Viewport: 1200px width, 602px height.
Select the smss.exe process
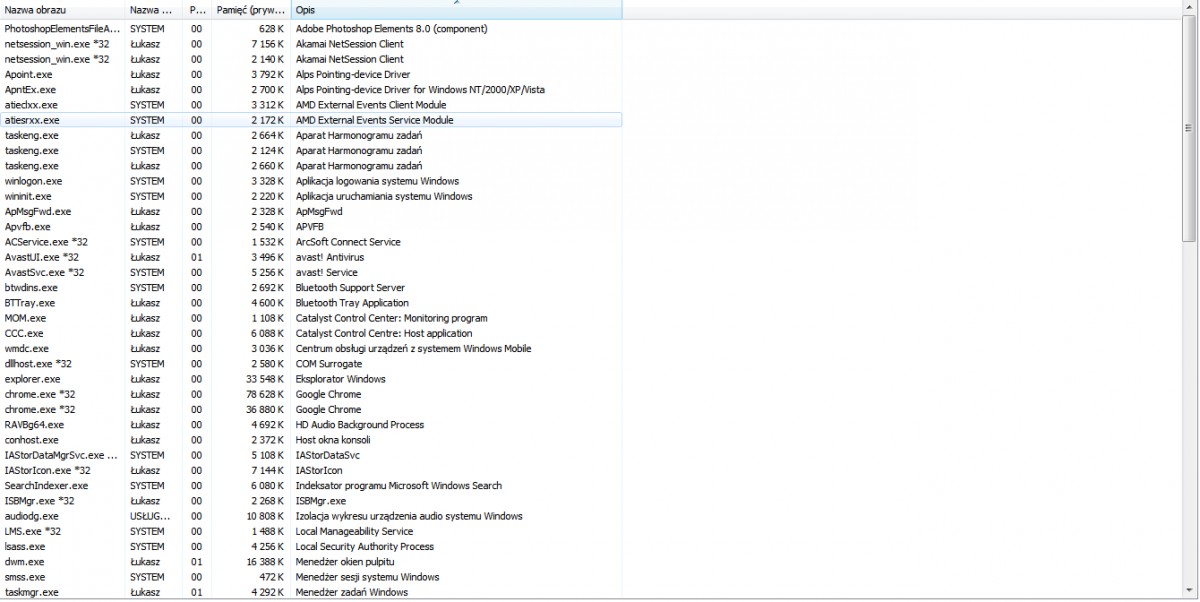pyautogui.click(x=311, y=577)
